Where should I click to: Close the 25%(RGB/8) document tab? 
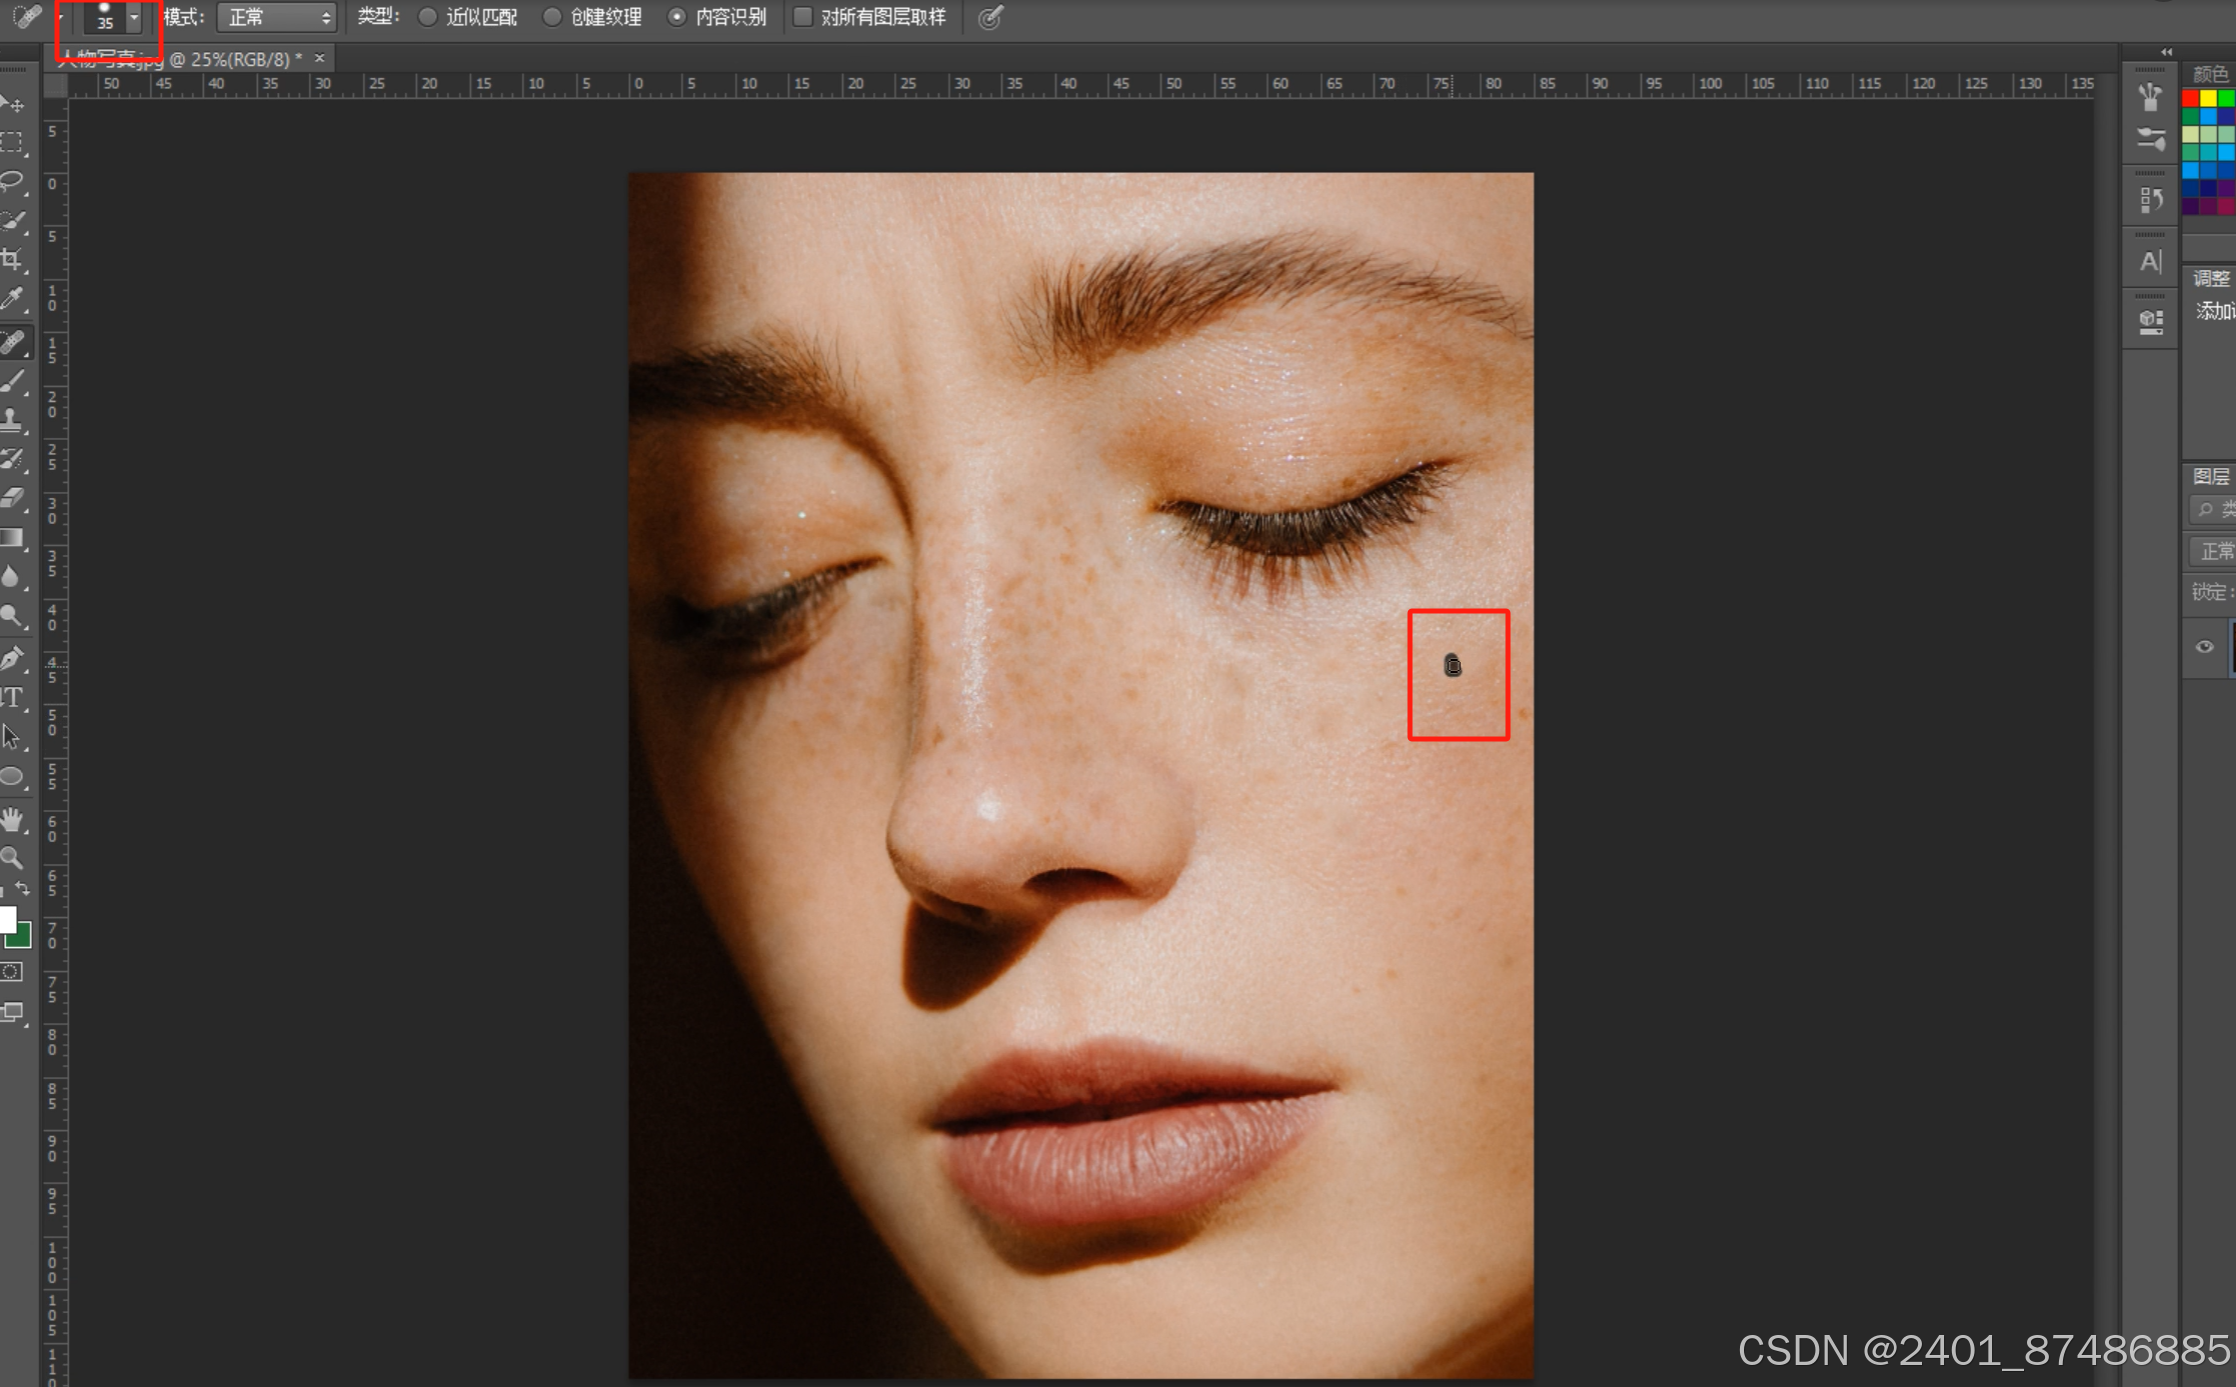pos(320,58)
